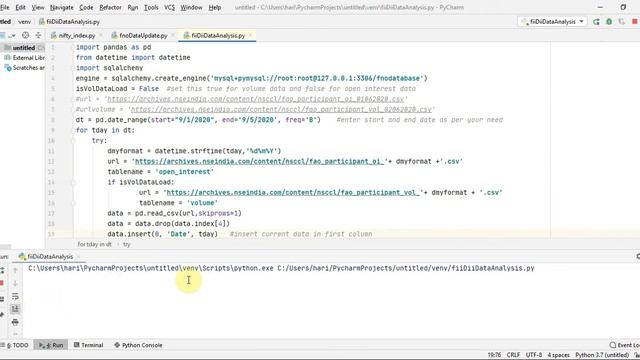
Task: Open the Refactor menu
Action: click(x=110, y=7)
